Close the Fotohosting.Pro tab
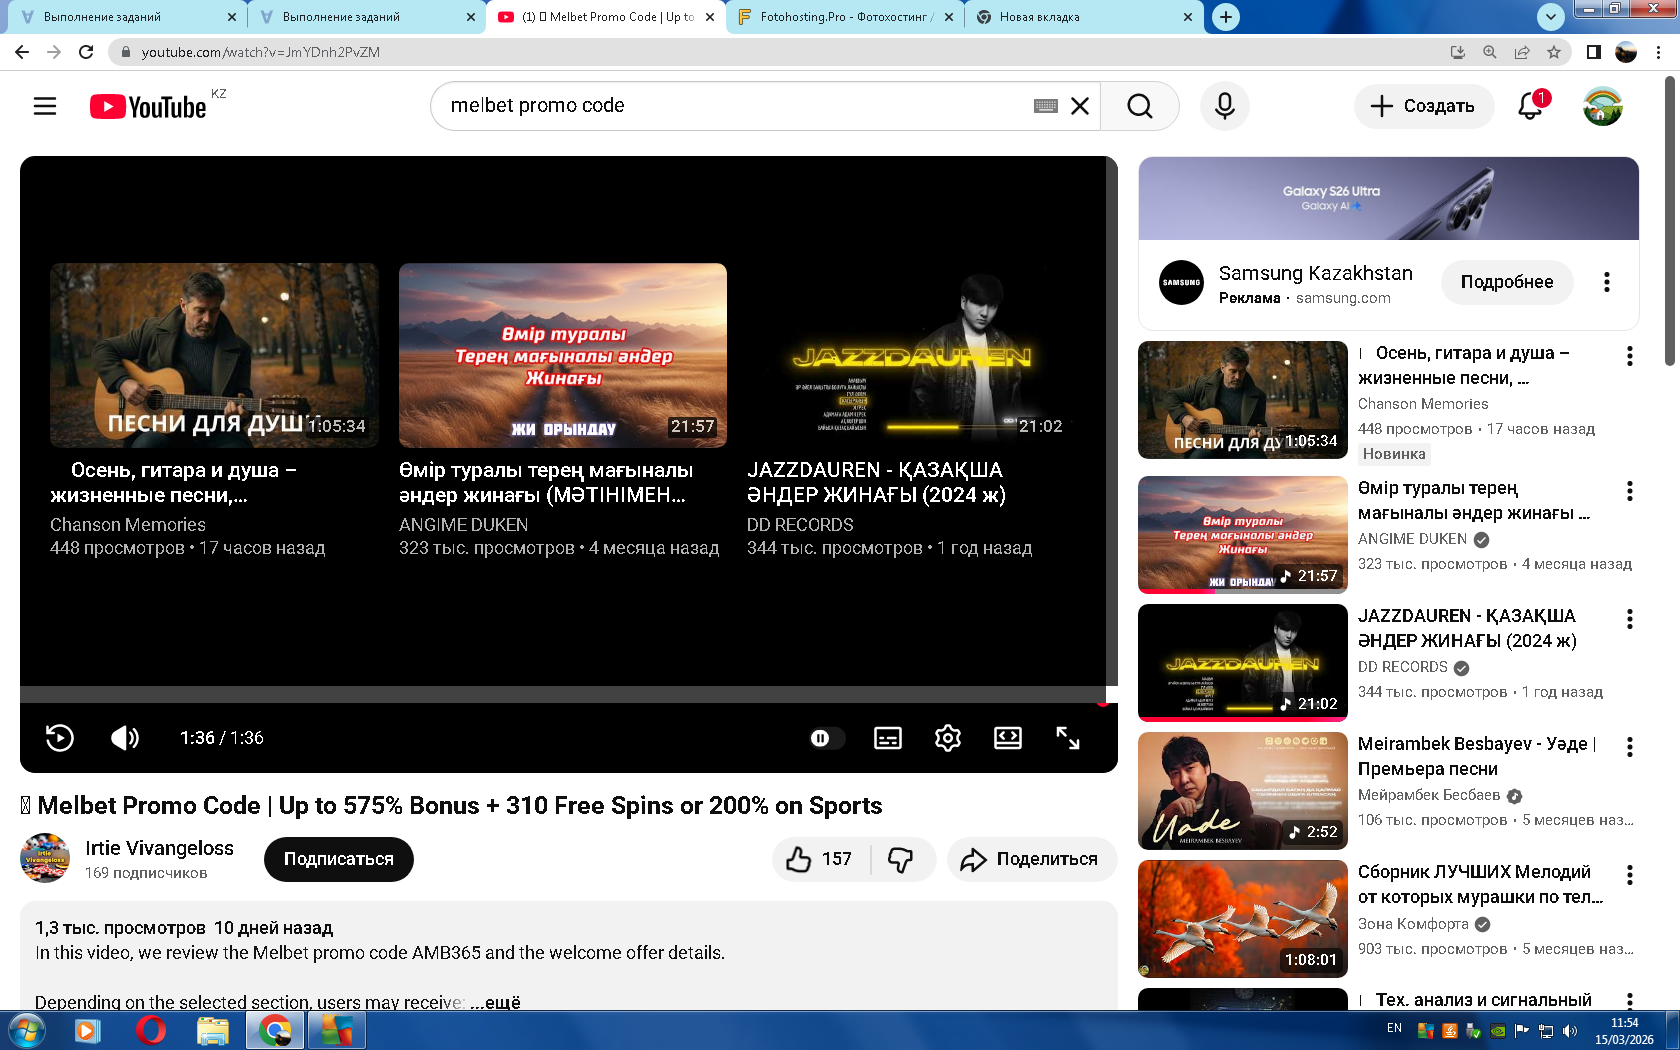 (x=949, y=17)
